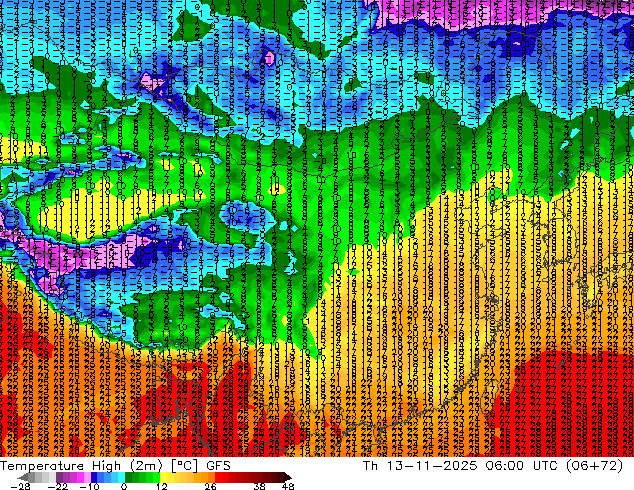Click the '-22' label on the legend
Screen dimensions: 634x490
pyautogui.click(x=58, y=486)
